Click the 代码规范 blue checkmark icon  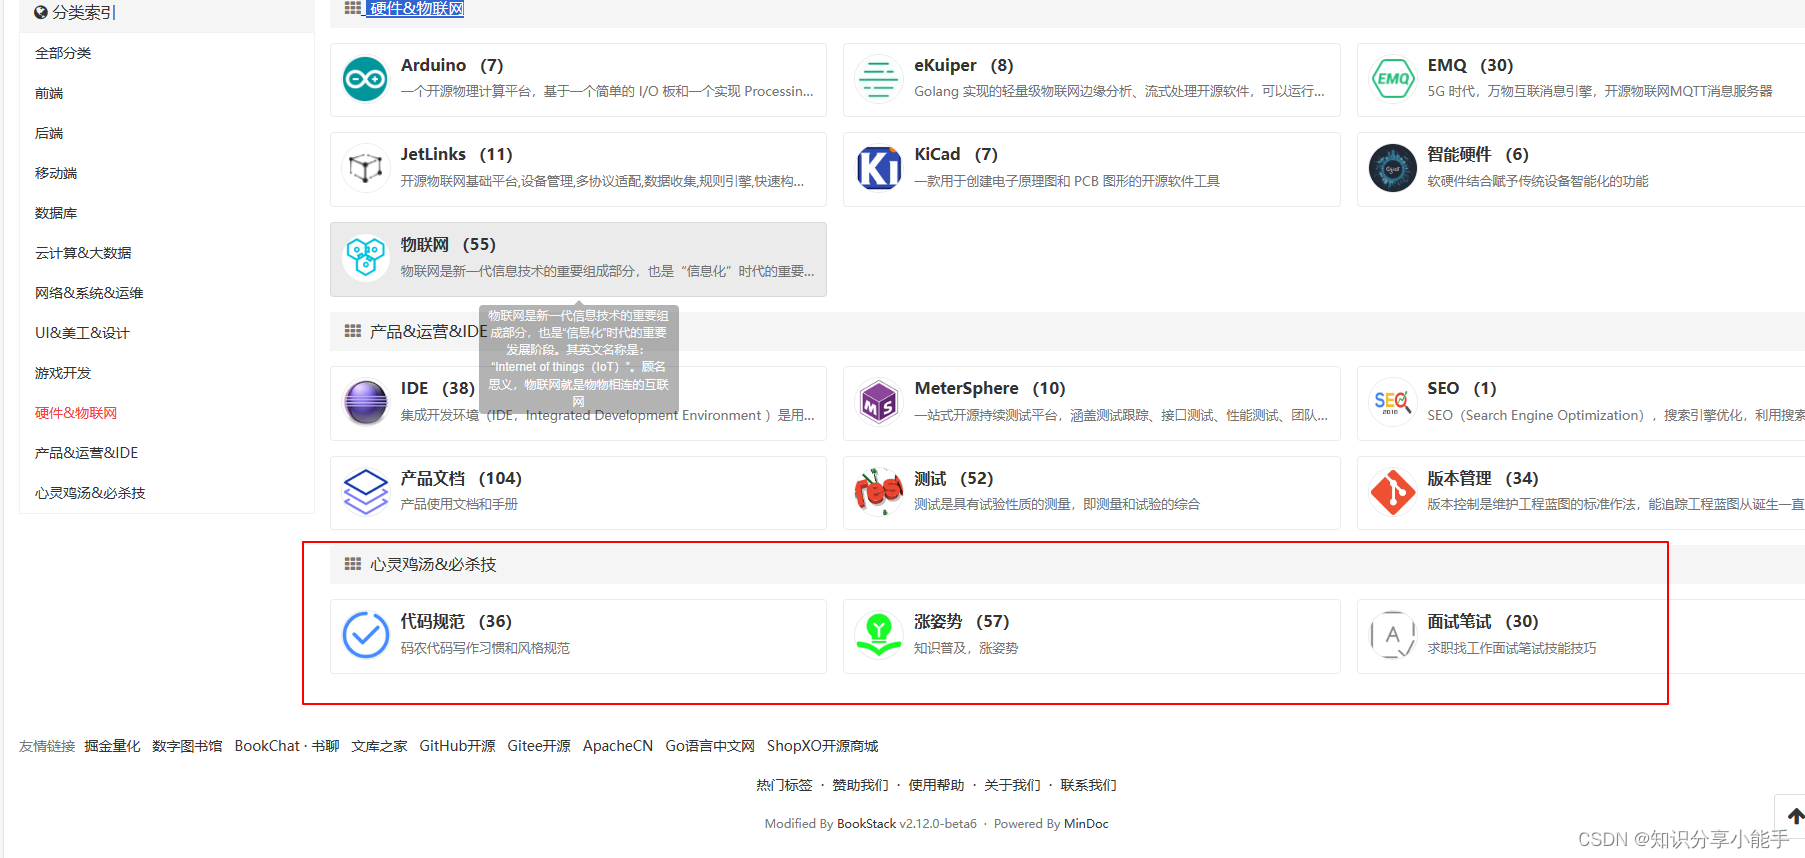click(x=365, y=635)
